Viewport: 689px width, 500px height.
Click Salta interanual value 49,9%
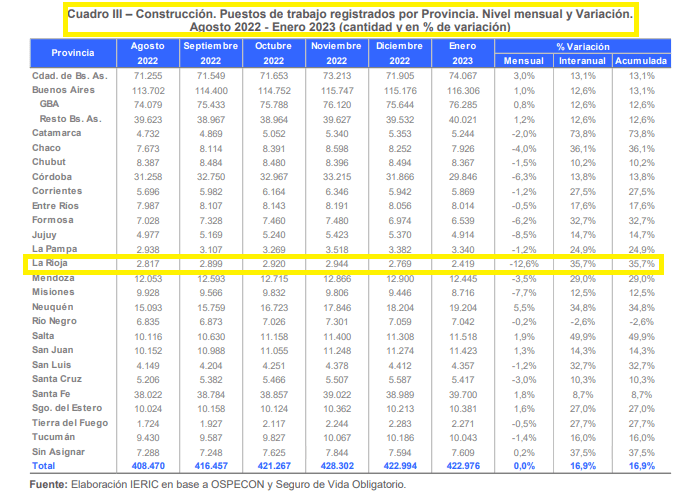[x=583, y=337]
